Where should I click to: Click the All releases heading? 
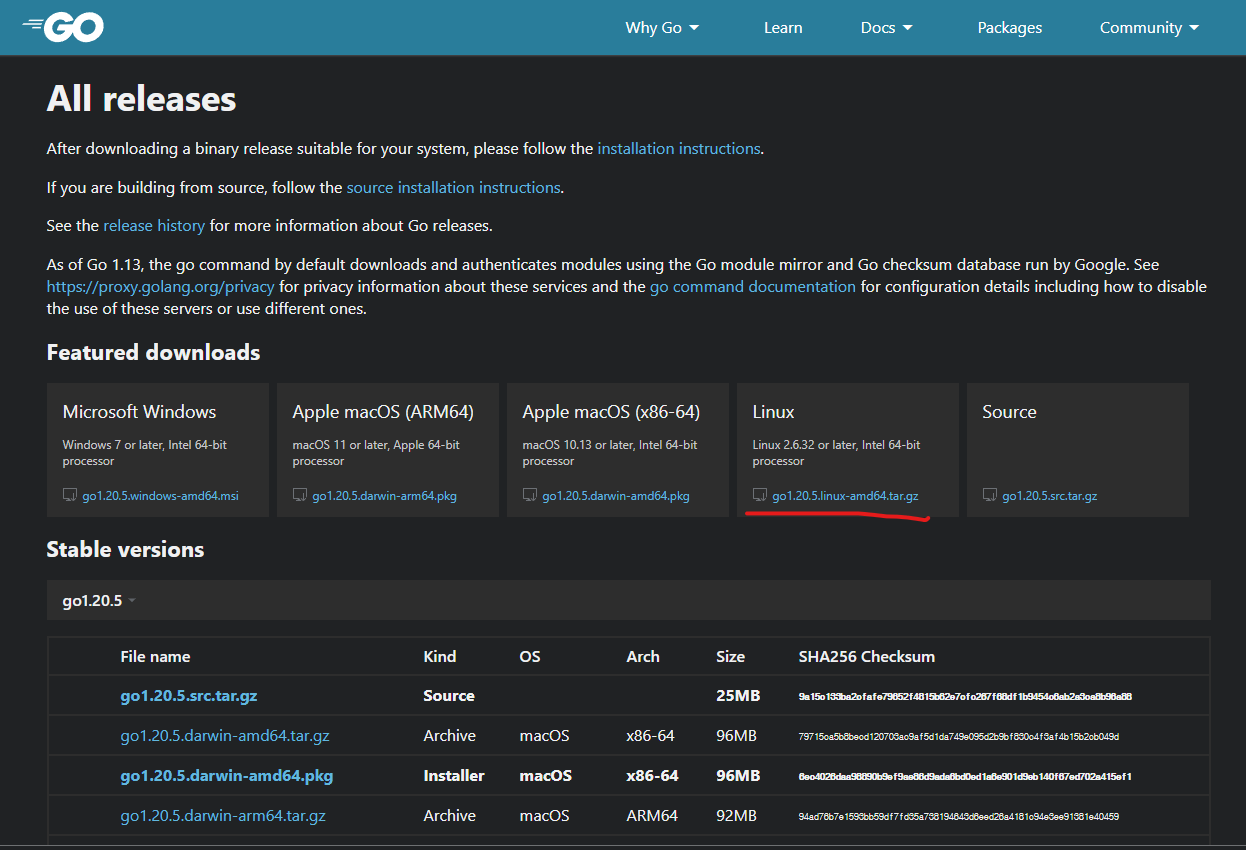tap(141, 99)
